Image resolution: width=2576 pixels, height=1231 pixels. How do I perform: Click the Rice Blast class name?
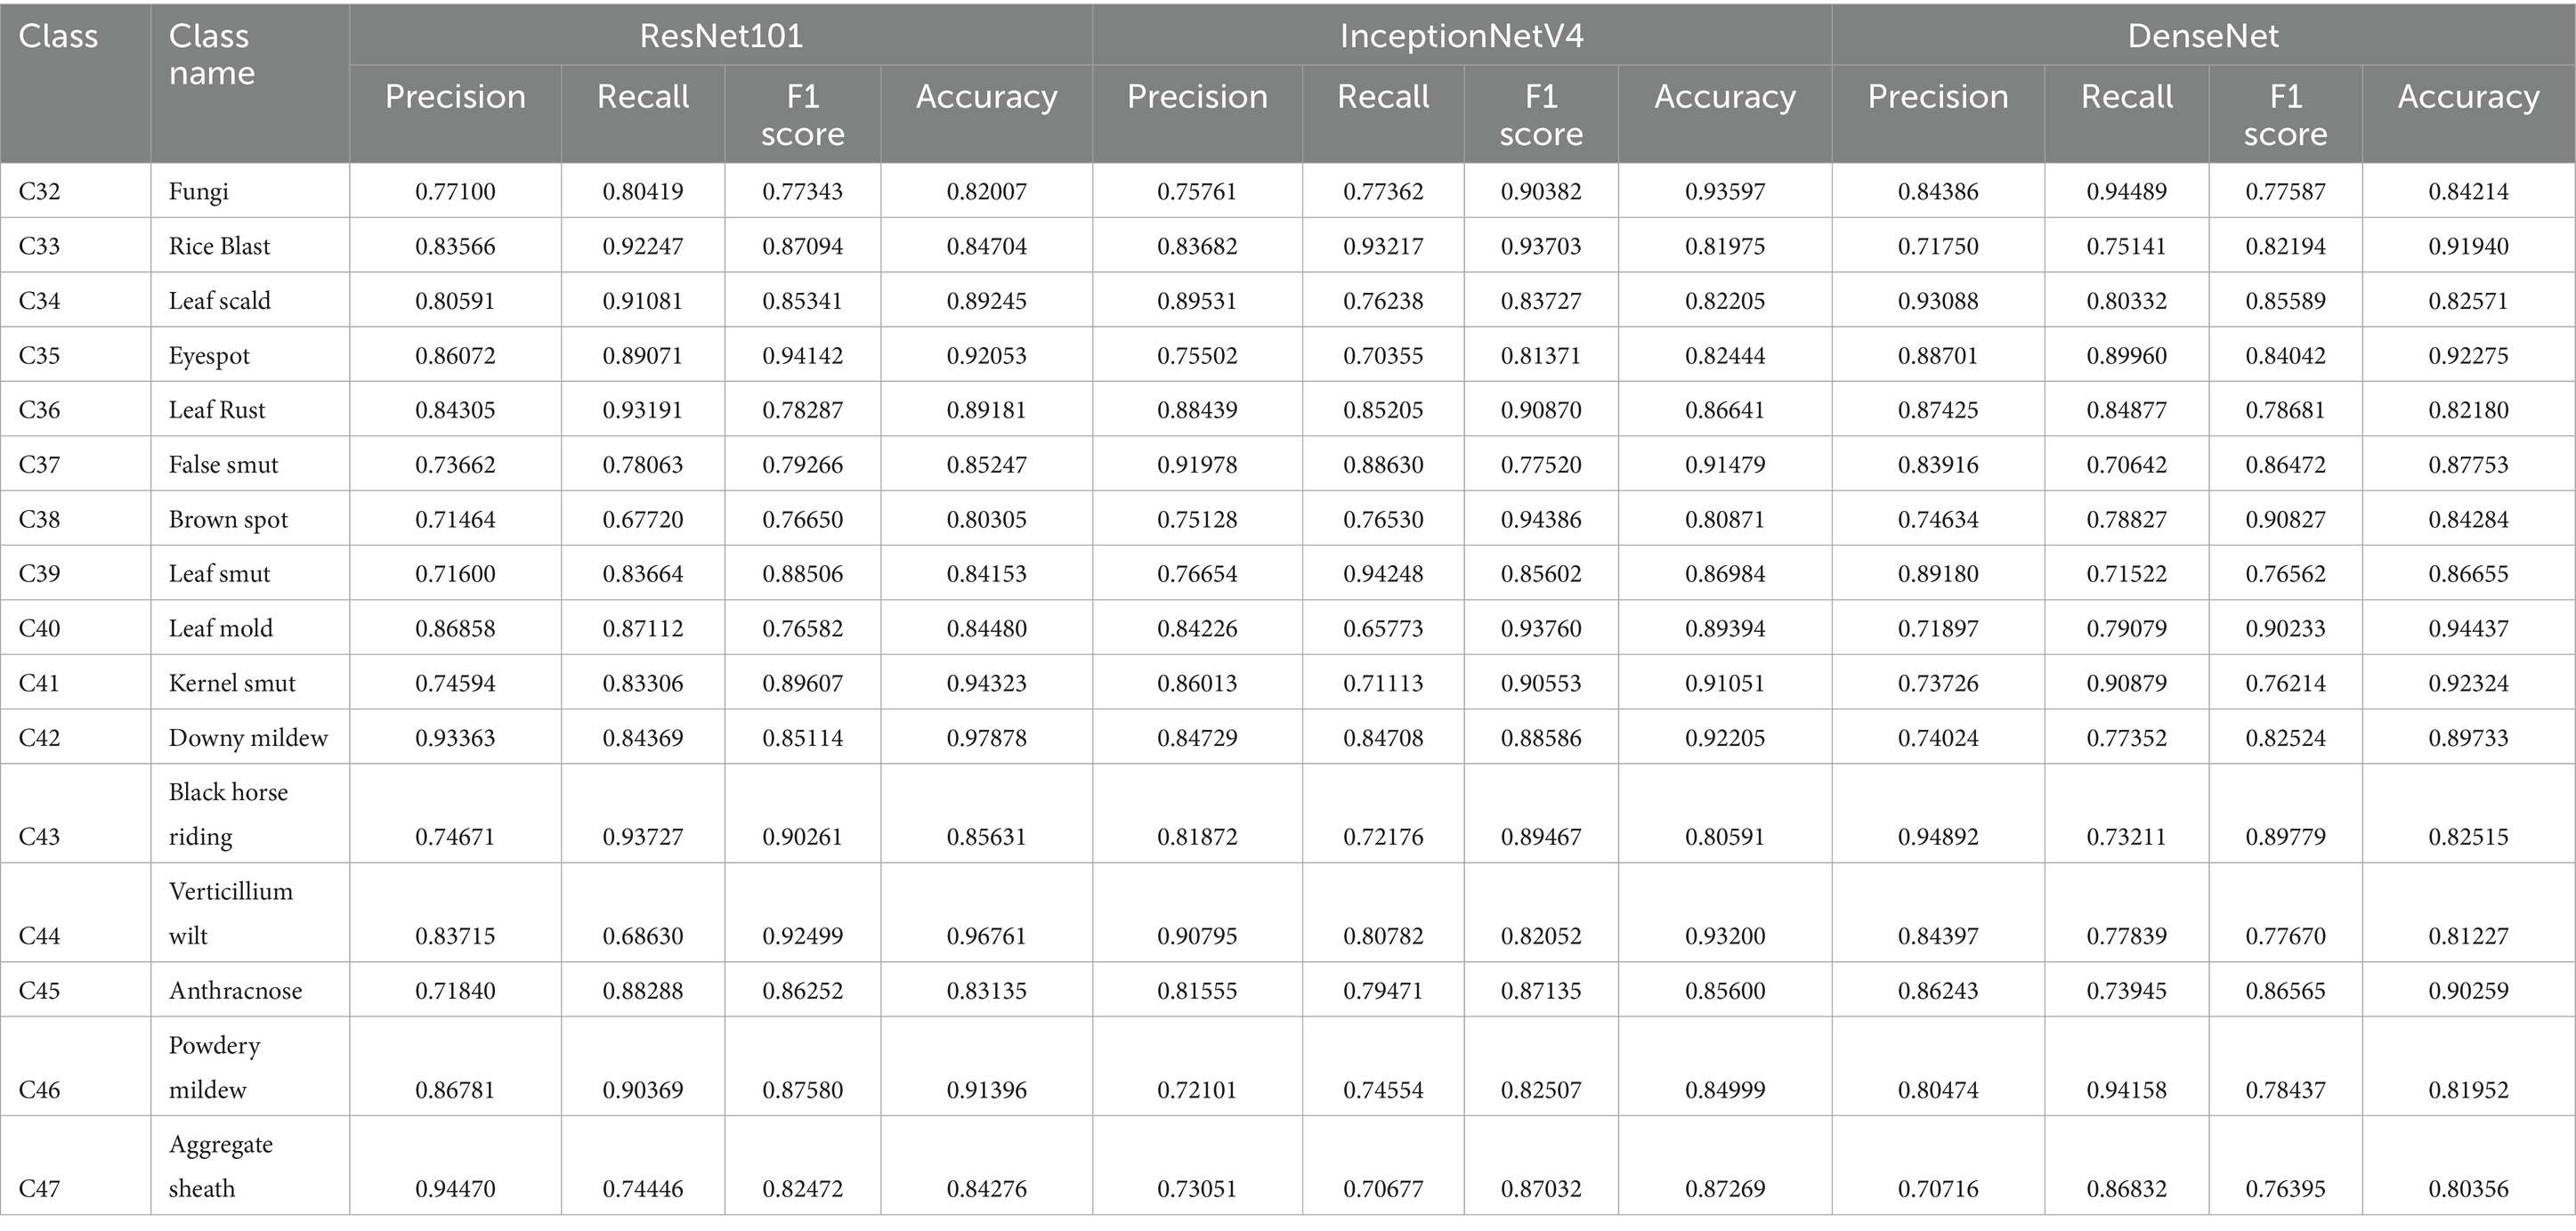pyautogui.click(x=219, y=246)
